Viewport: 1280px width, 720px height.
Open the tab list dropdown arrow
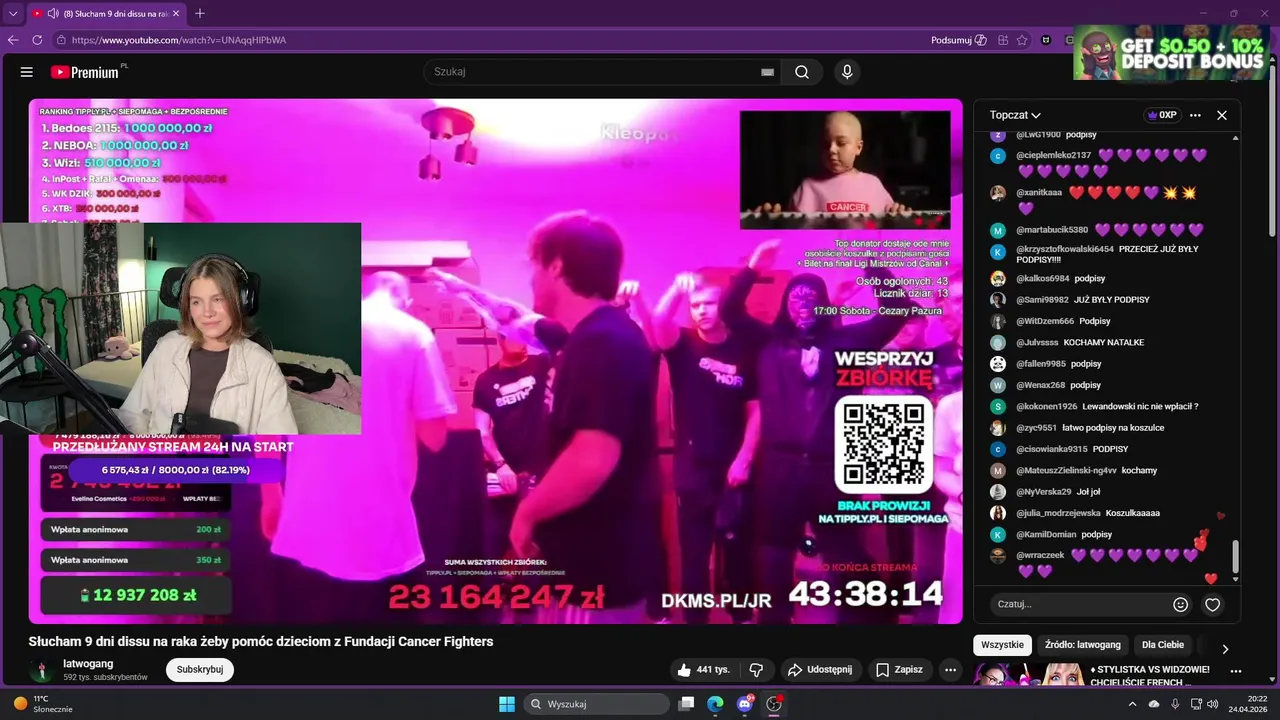pos(13,13)
